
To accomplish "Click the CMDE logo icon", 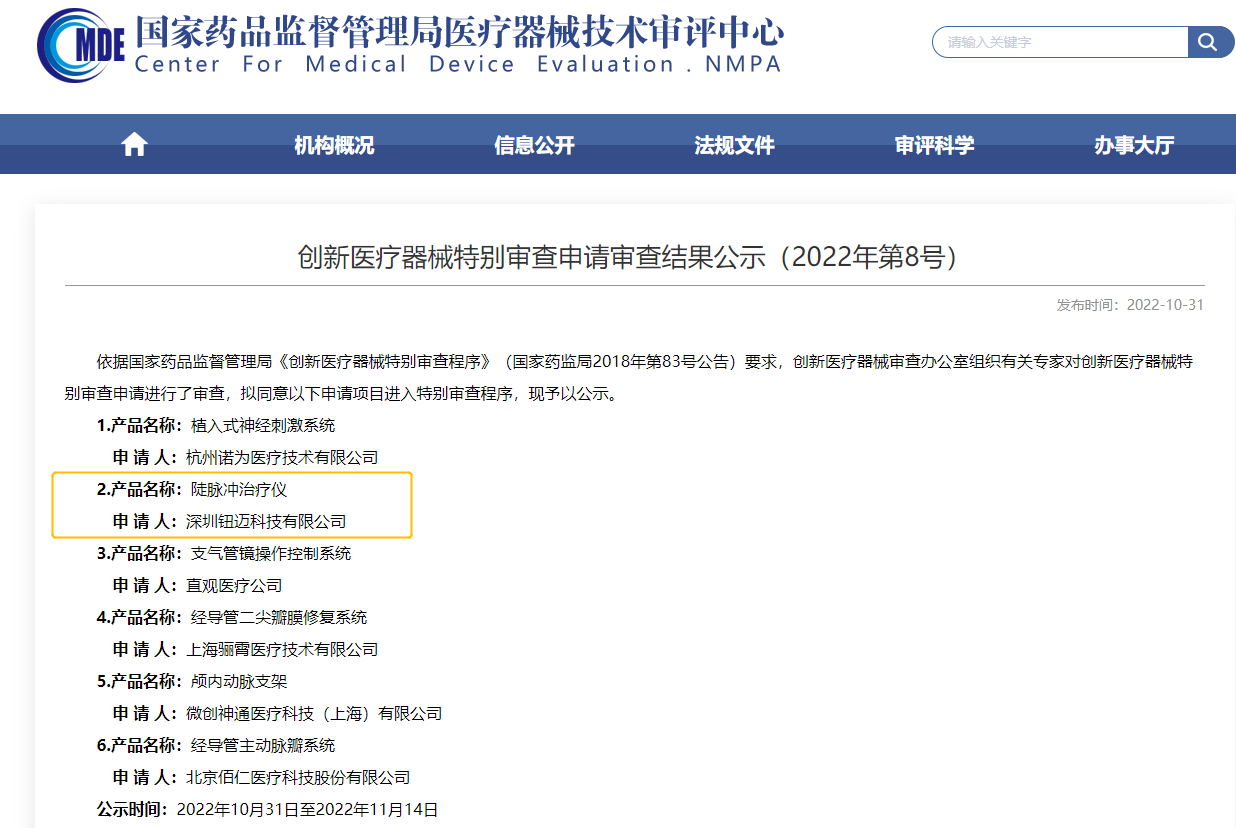I will 80,46.
